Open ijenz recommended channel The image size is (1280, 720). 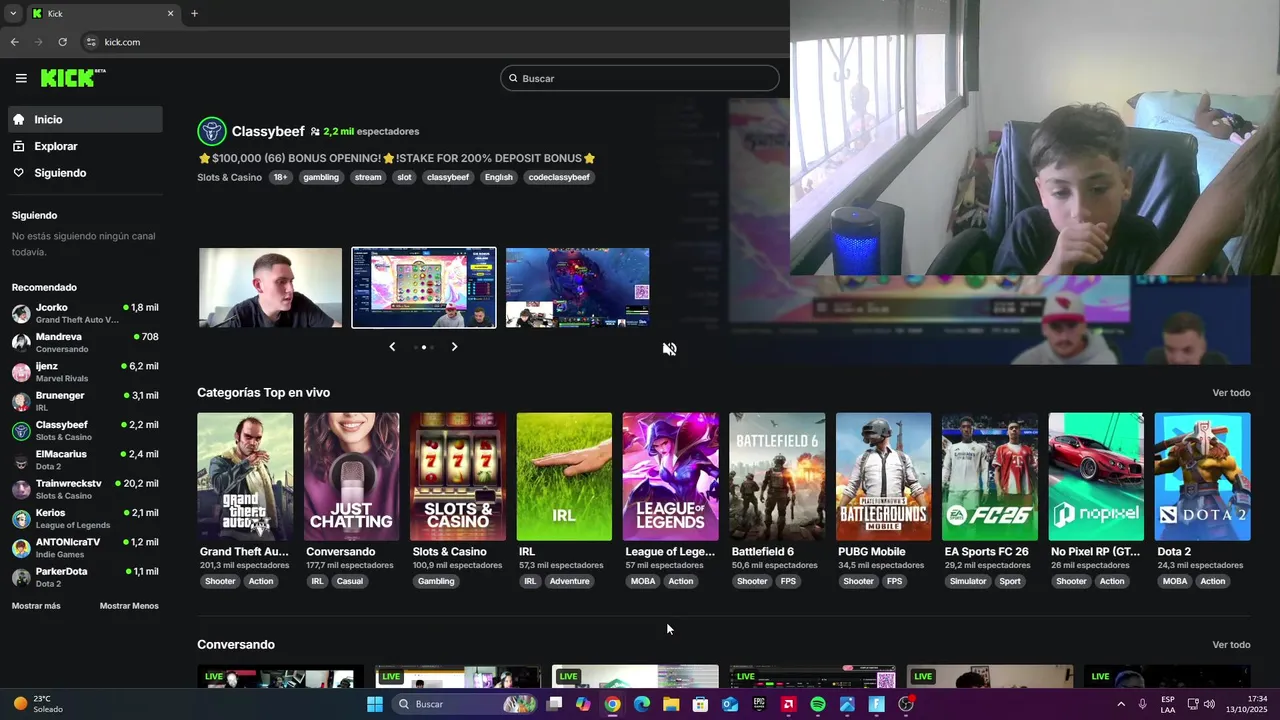point(85,372)
